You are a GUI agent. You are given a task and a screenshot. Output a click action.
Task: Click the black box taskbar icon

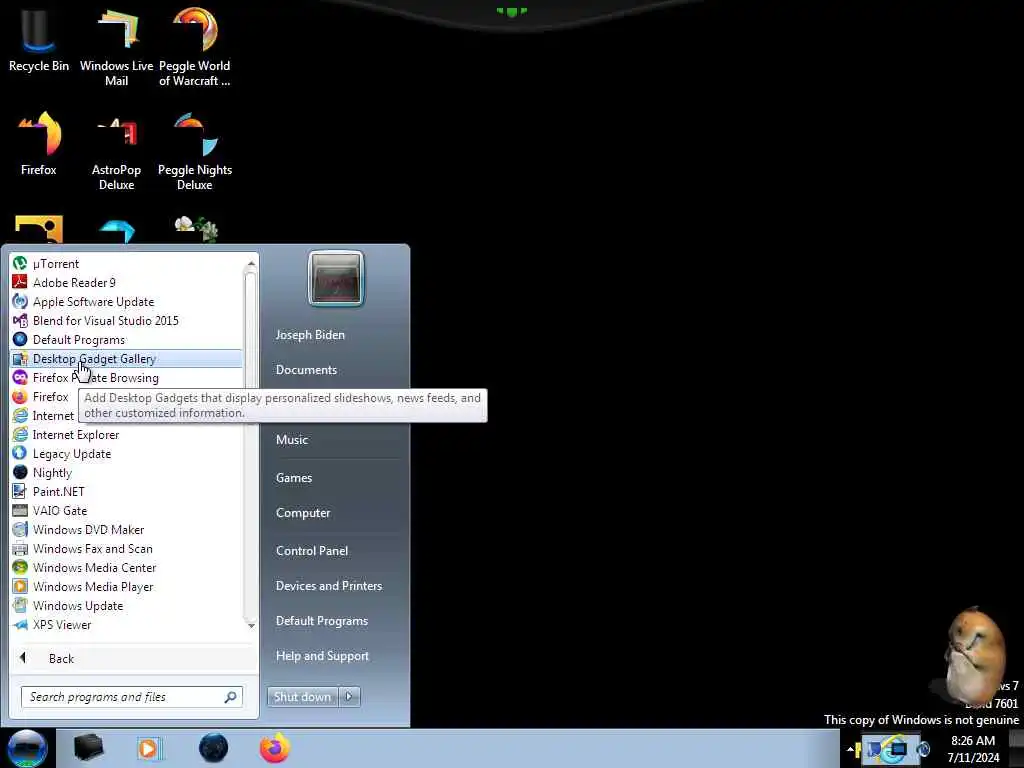click(88, 748)
